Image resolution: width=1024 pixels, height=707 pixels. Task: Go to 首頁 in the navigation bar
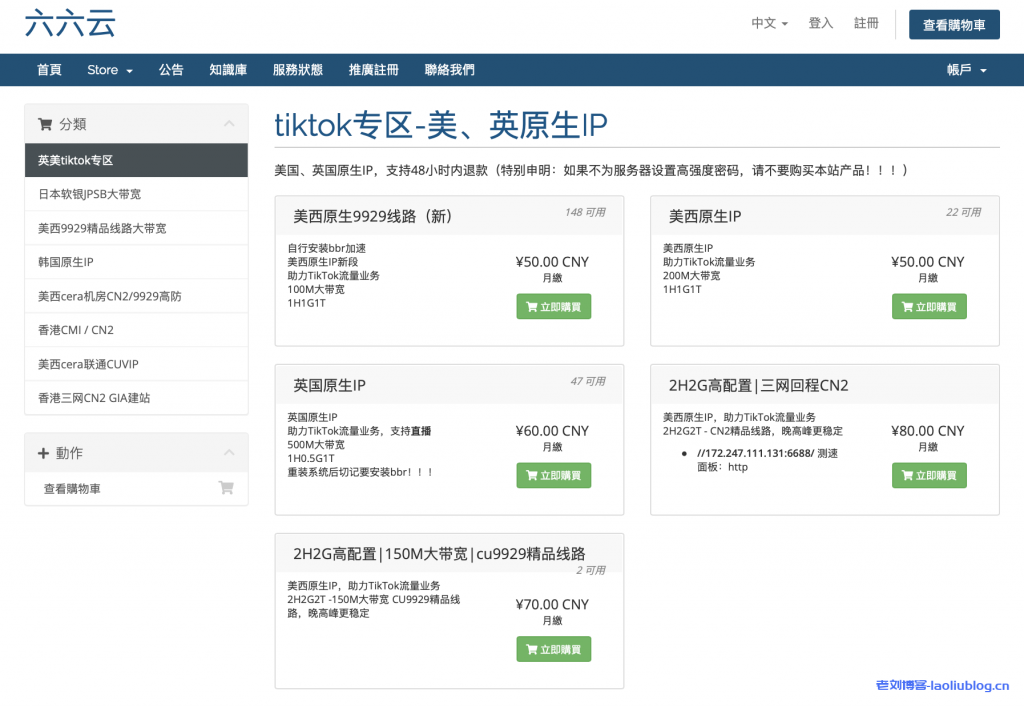[x=49, y=70]
